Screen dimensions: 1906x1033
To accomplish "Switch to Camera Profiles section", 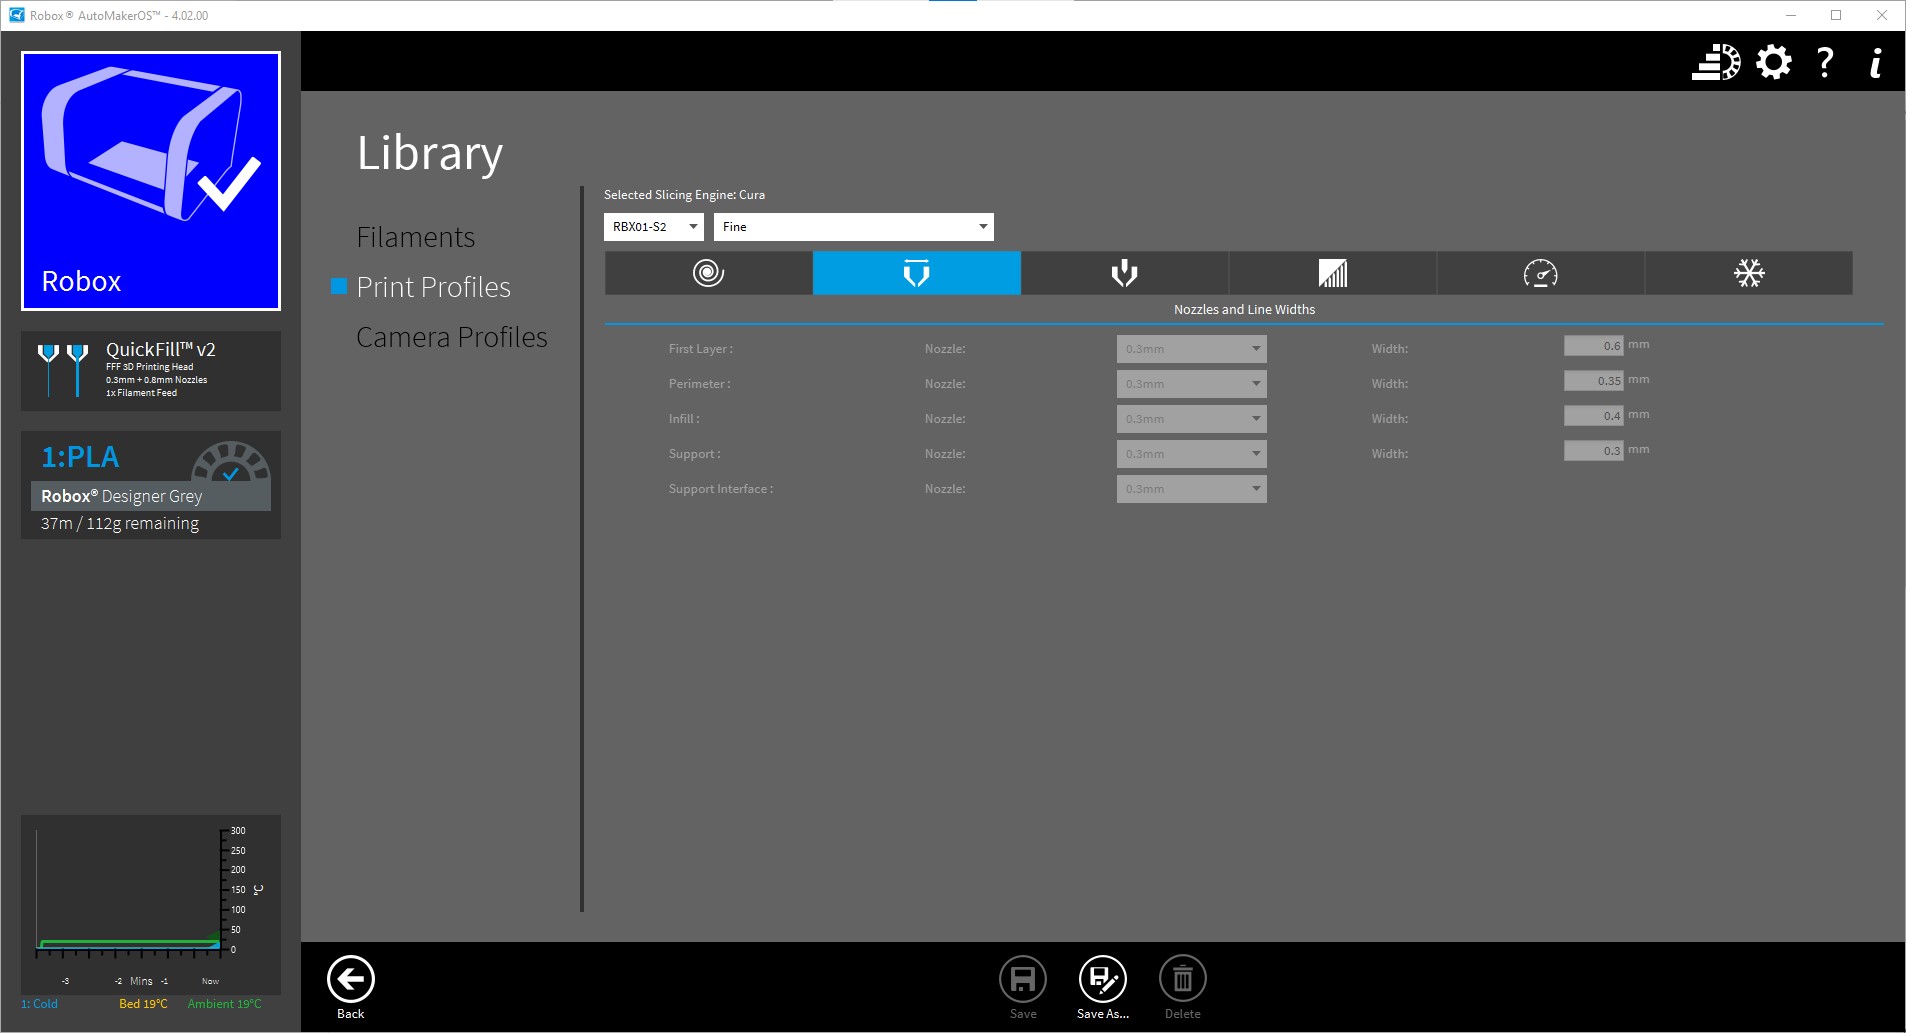I will pyautogui.click(x=451, y=337).
